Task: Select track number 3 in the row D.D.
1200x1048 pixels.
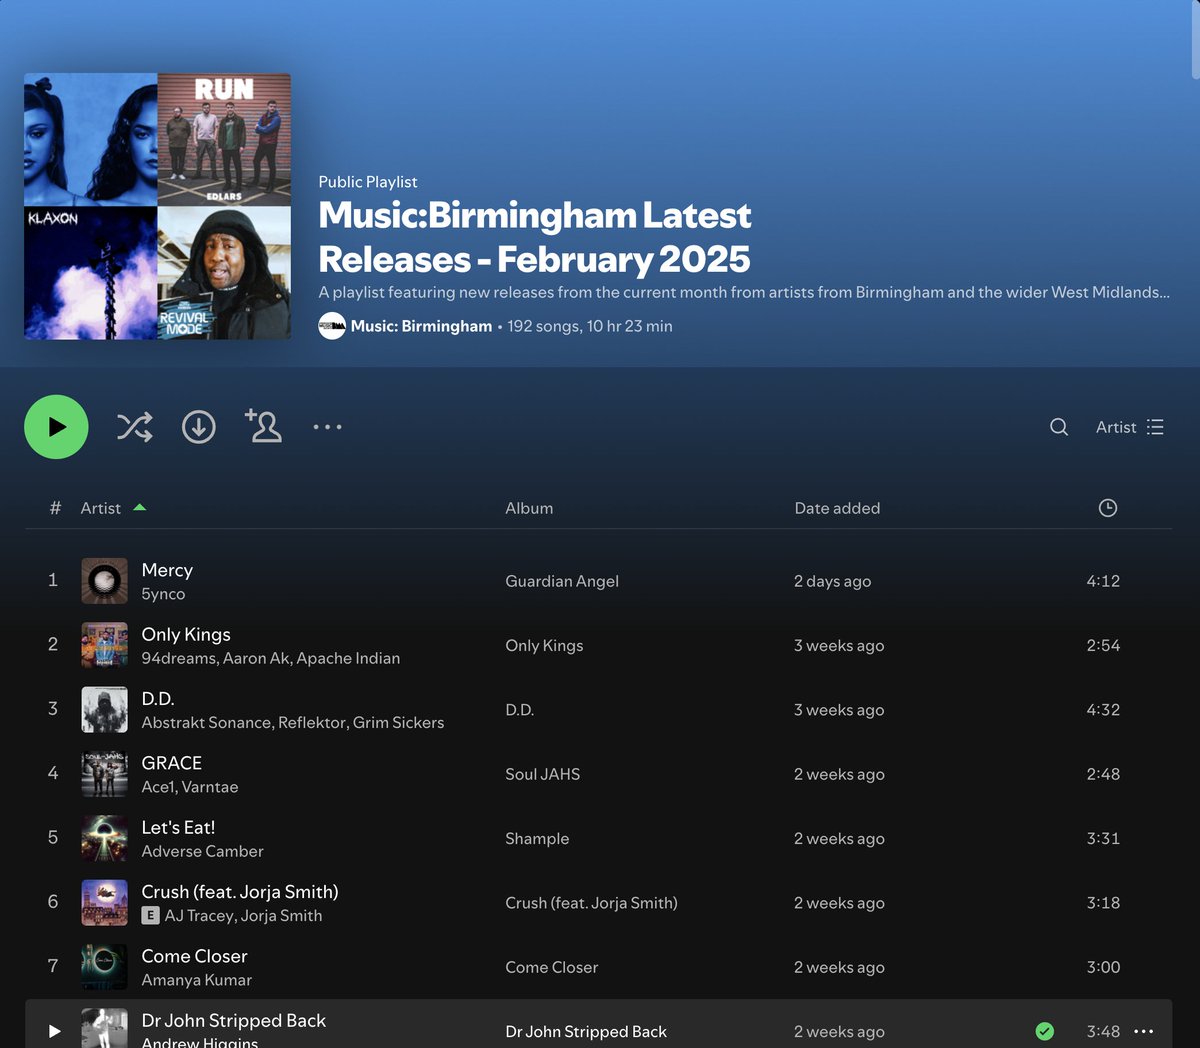Action: pos(53,708)
